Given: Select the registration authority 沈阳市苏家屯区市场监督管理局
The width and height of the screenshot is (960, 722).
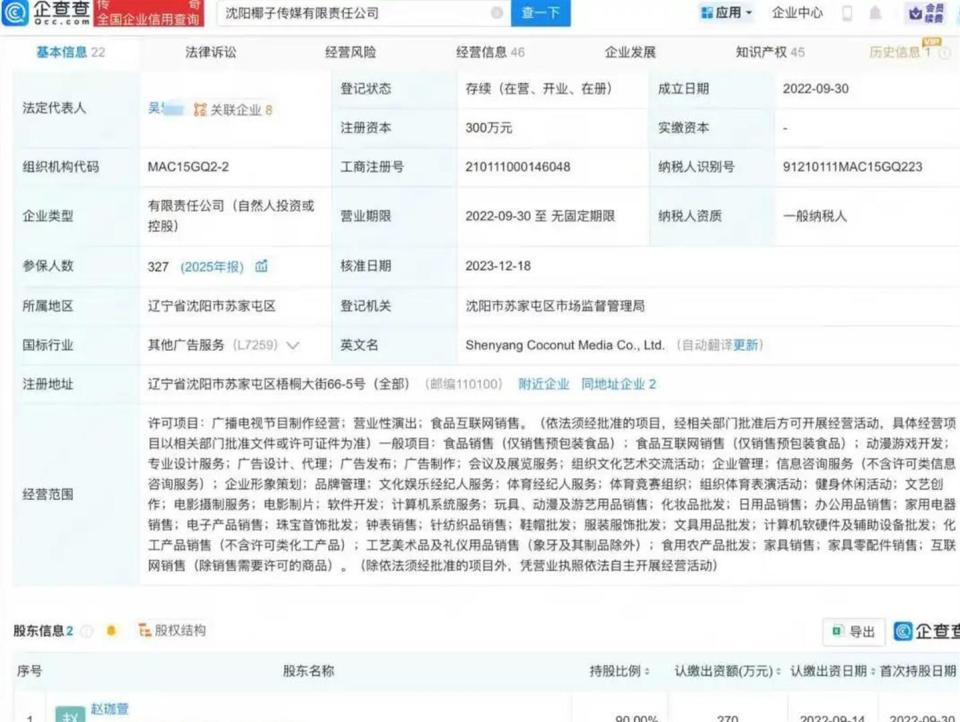Looking at the screenshot, I should pyautogui.click(x=555, y=306).
